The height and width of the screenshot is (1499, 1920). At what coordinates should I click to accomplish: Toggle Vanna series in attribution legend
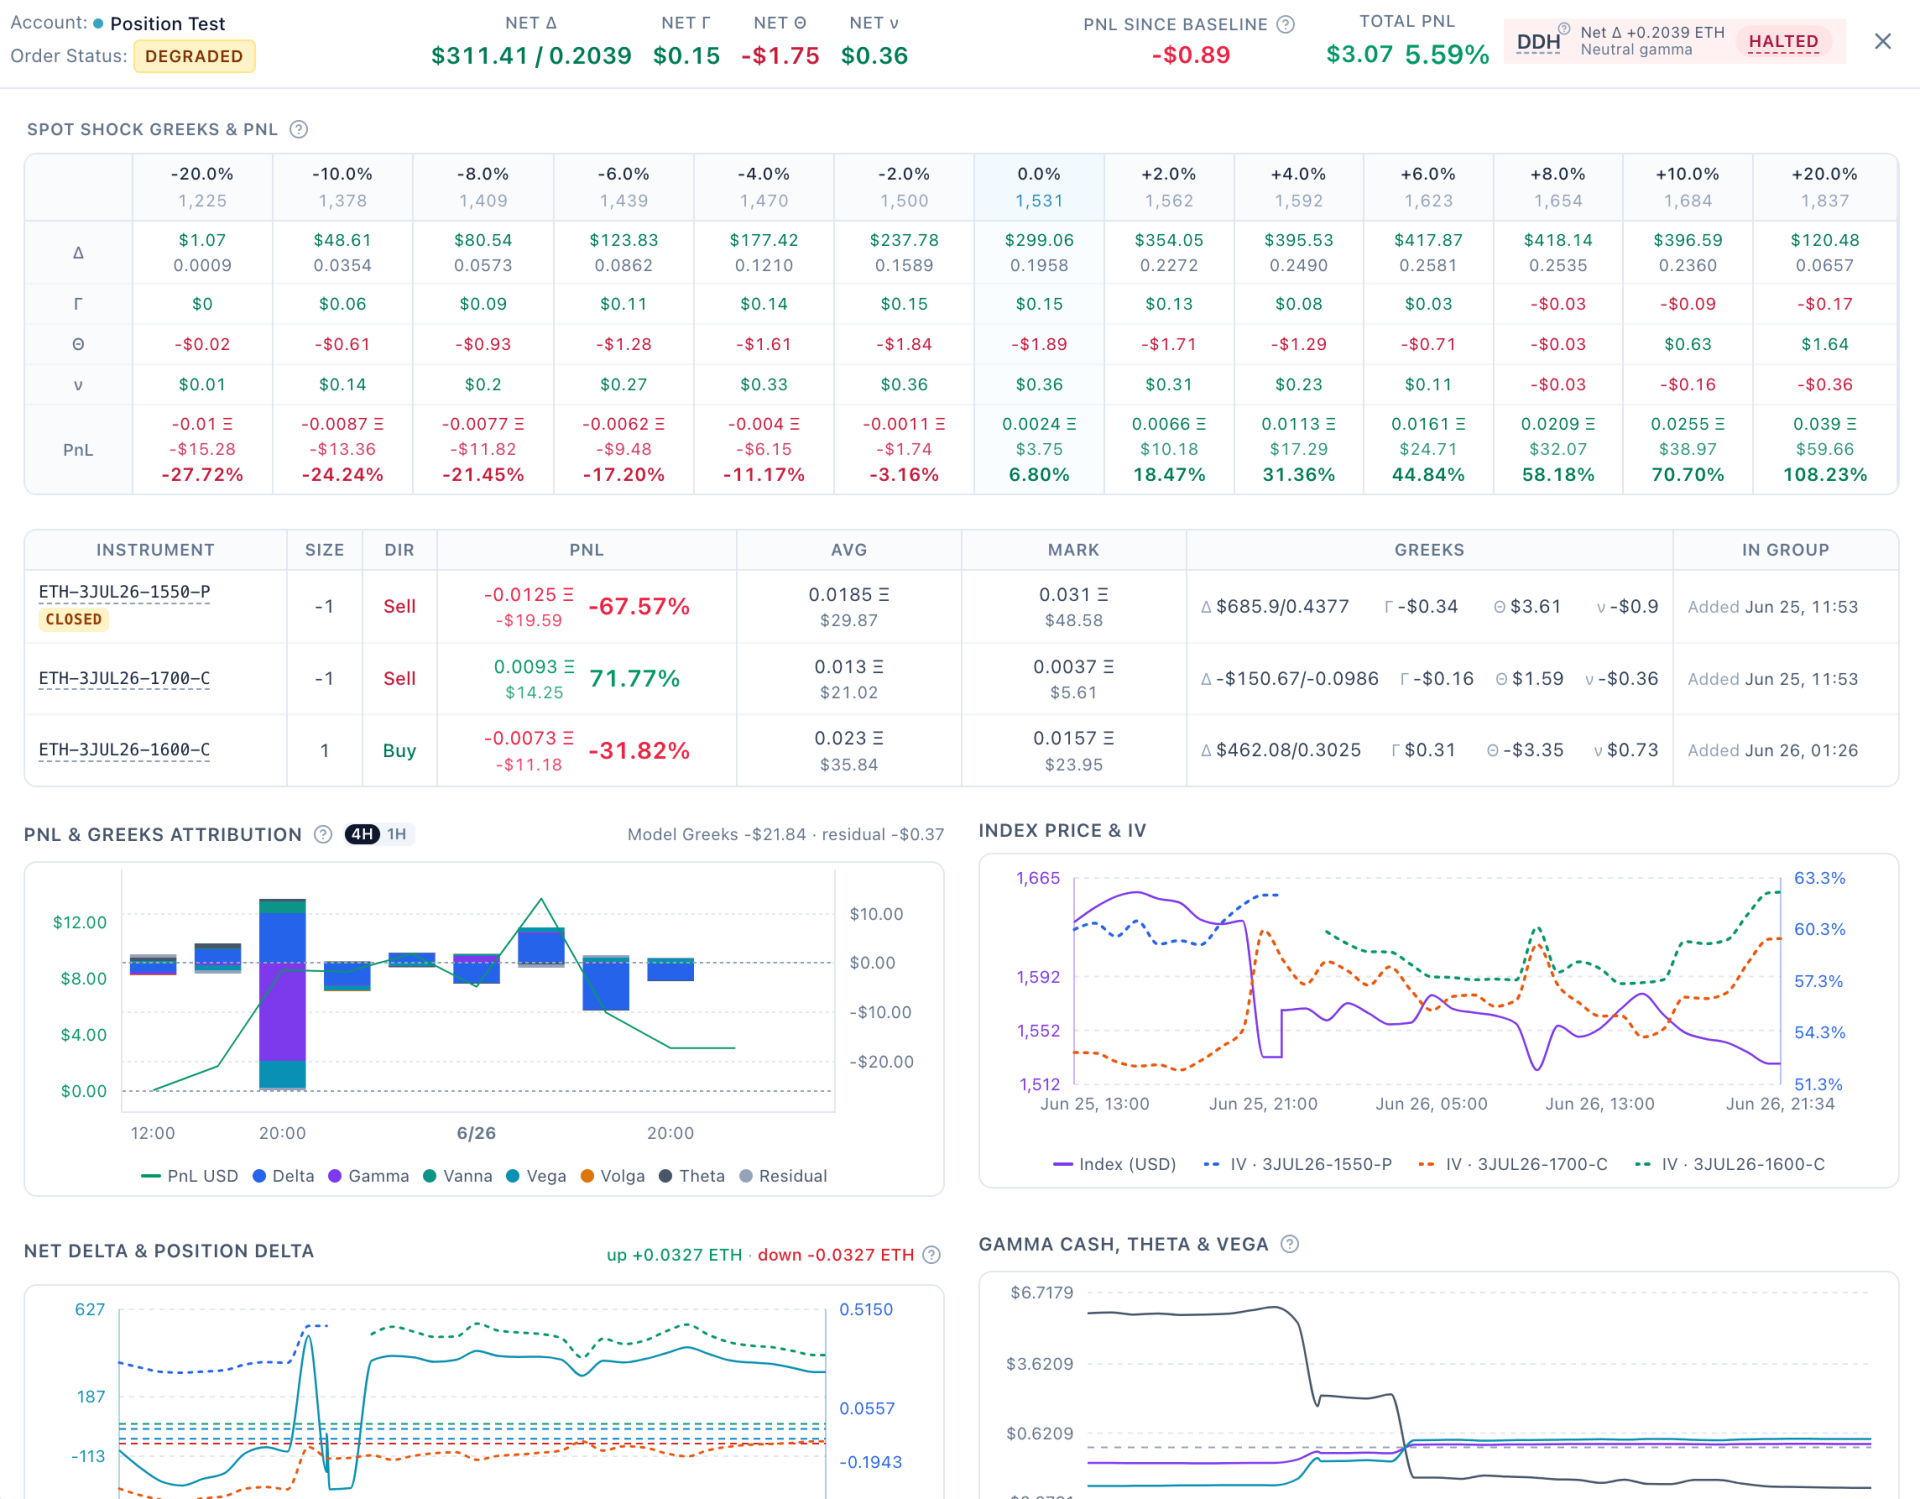(x=458, y=1176)
